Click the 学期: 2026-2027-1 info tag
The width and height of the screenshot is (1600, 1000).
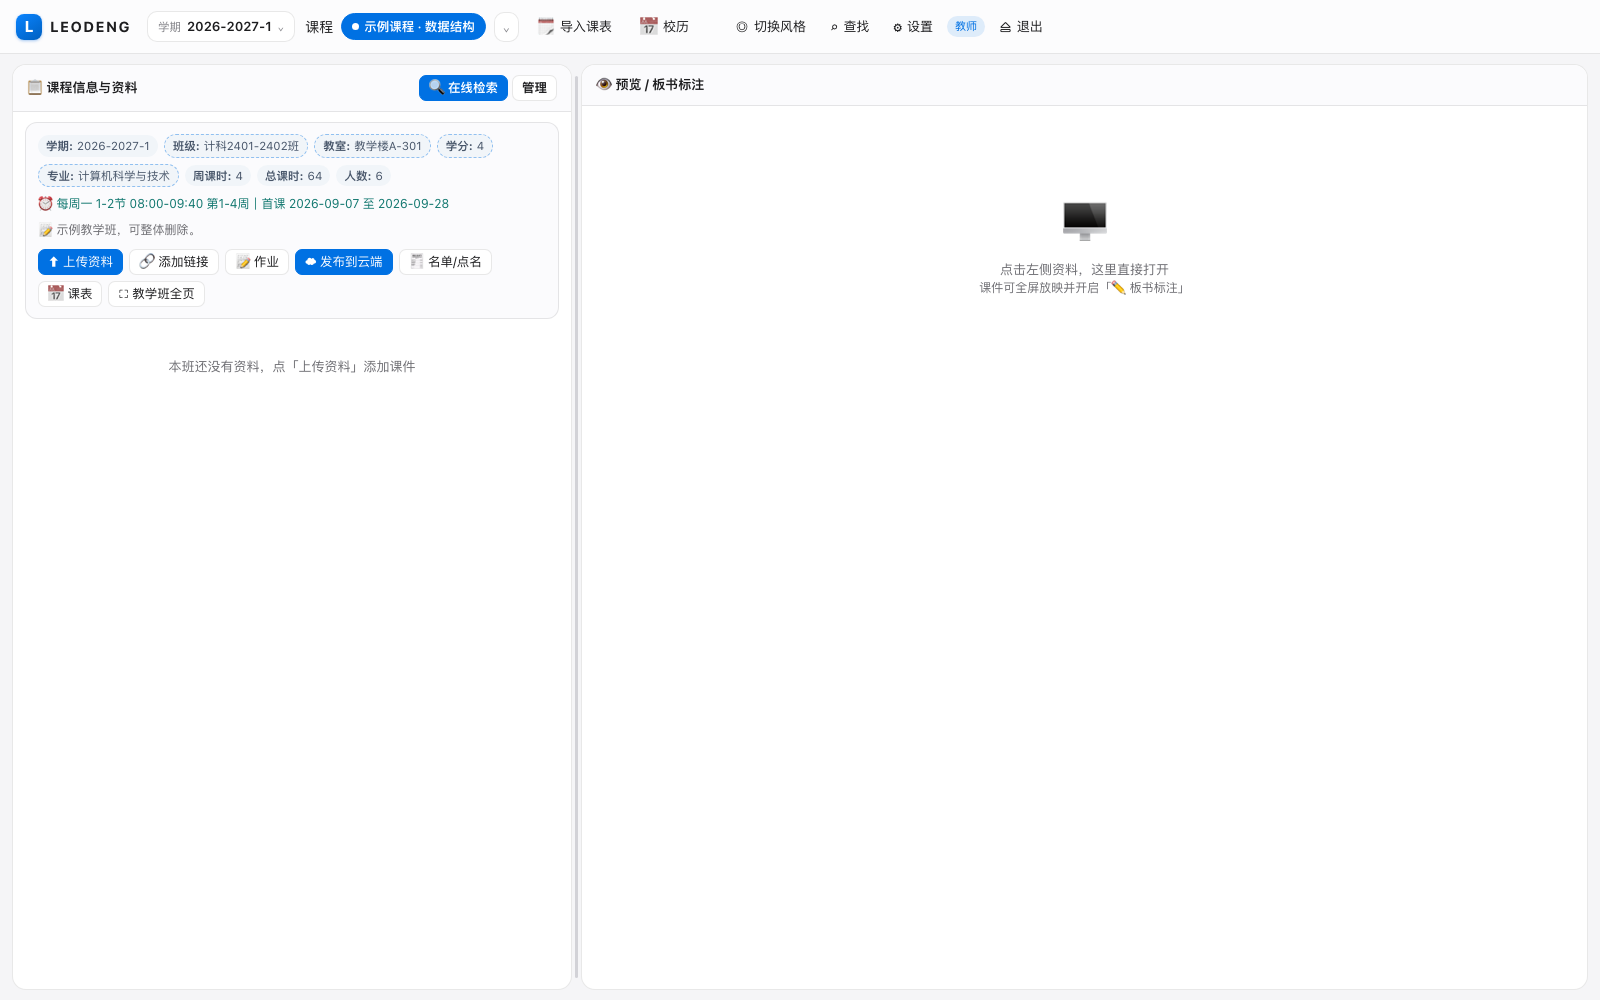point(98,146)
